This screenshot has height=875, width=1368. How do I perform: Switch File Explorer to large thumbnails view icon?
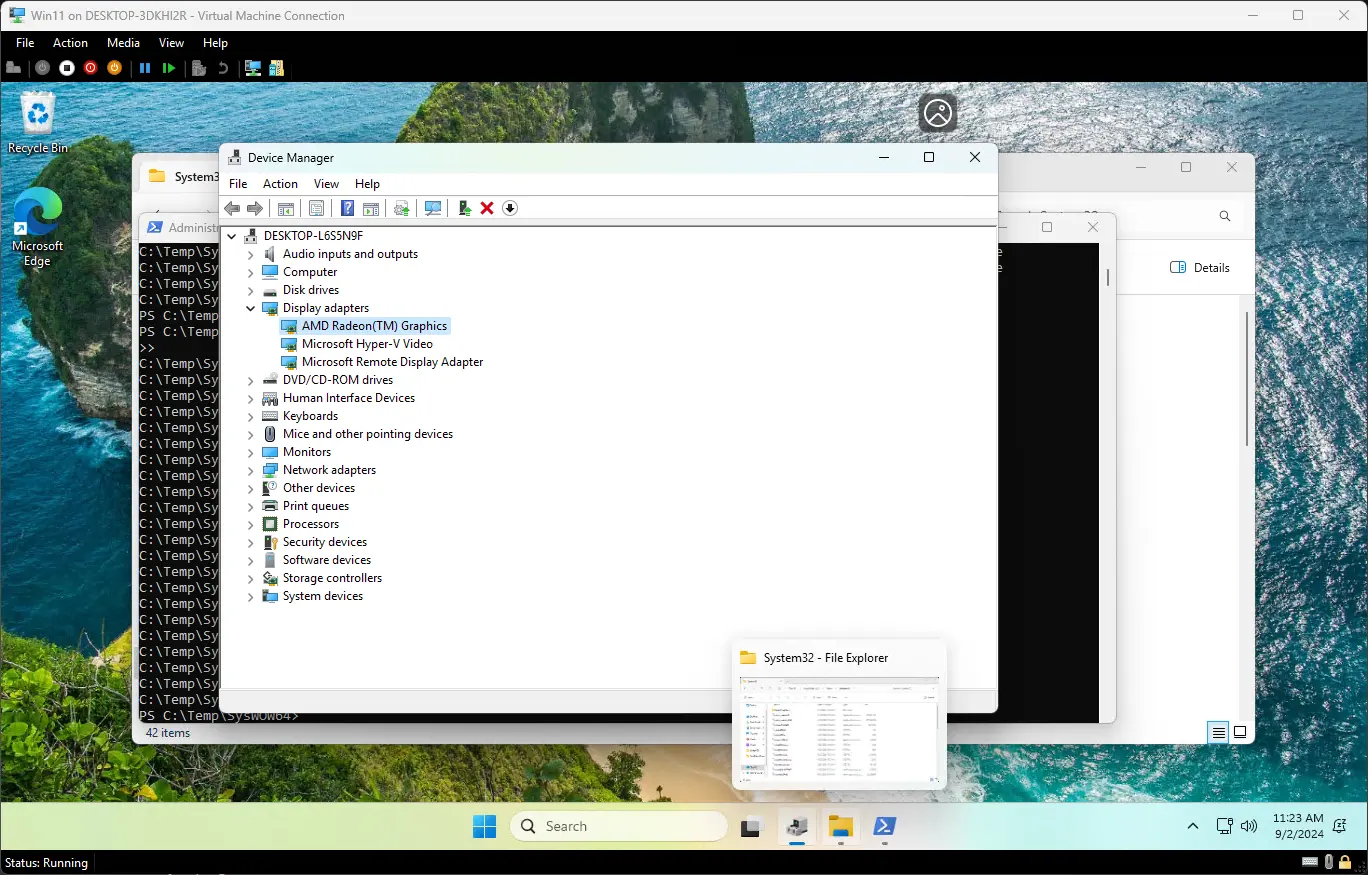(x=1240, y=732)
